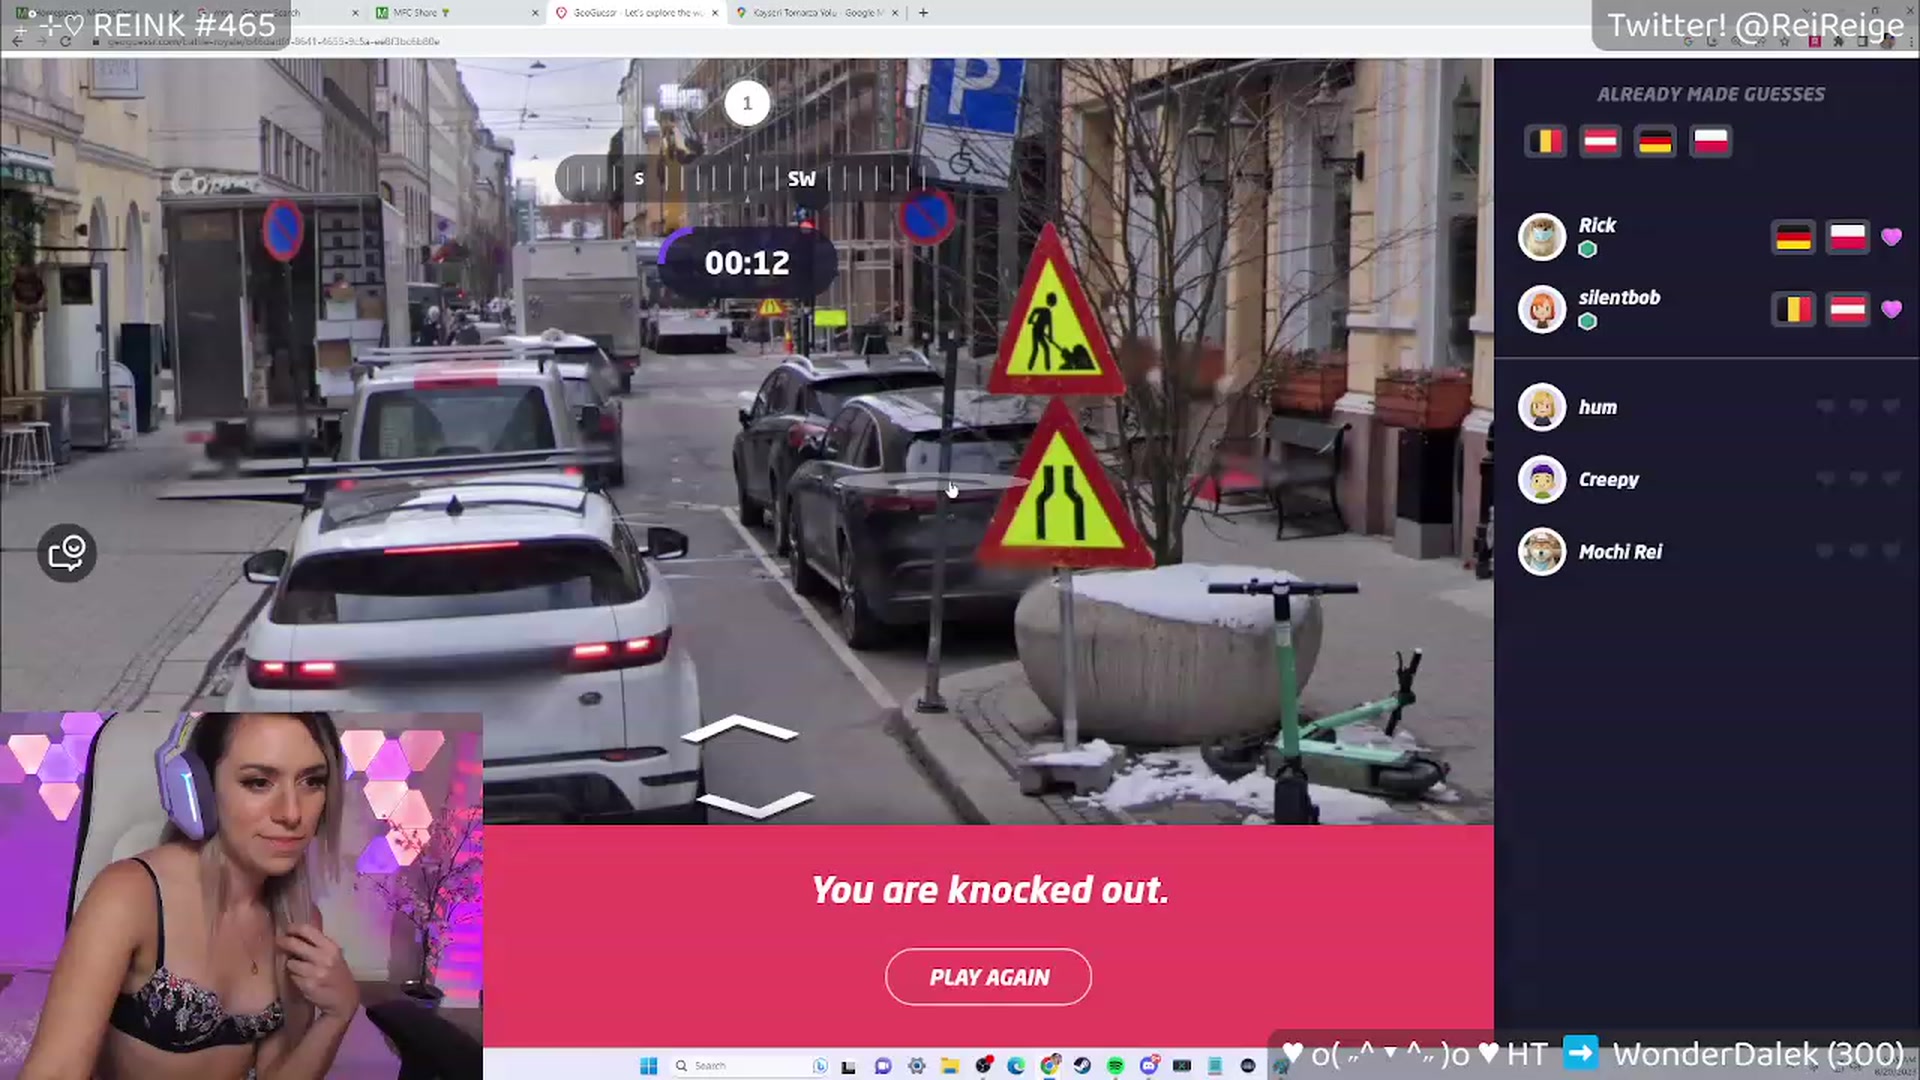Click silentbob's purple heart life icon
Screen dimensions: 1920x1080
[1891, 309]
